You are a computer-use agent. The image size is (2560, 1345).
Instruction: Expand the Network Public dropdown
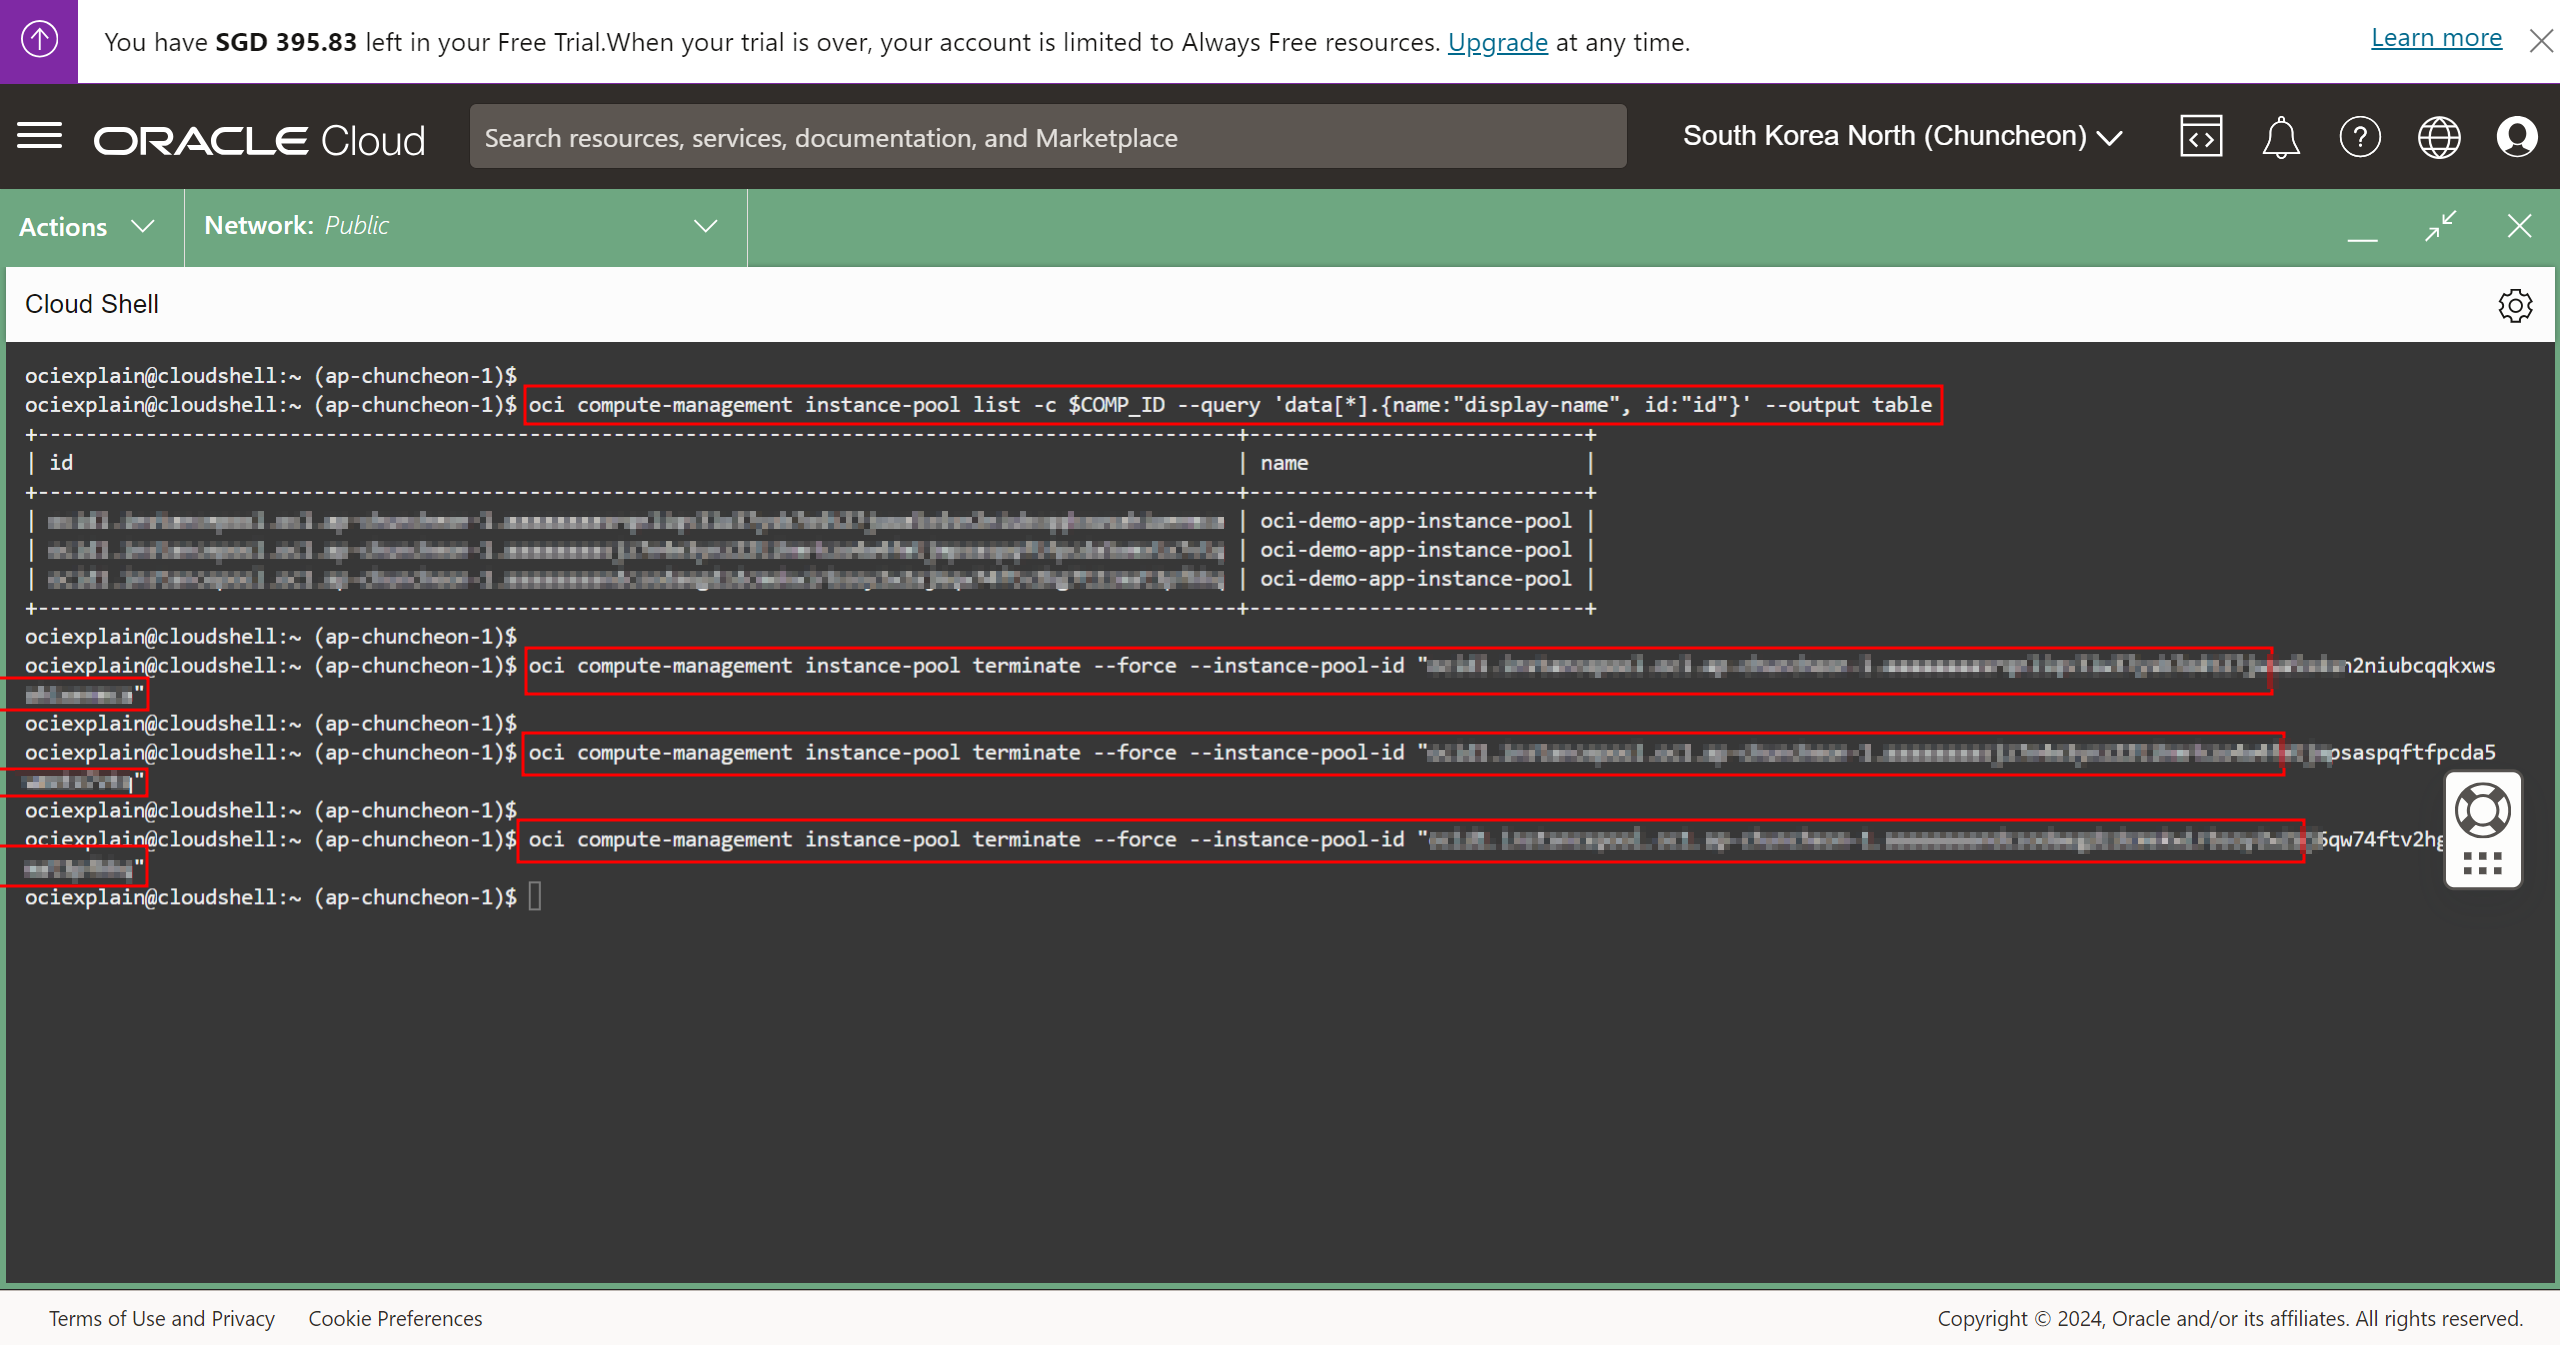462,226
